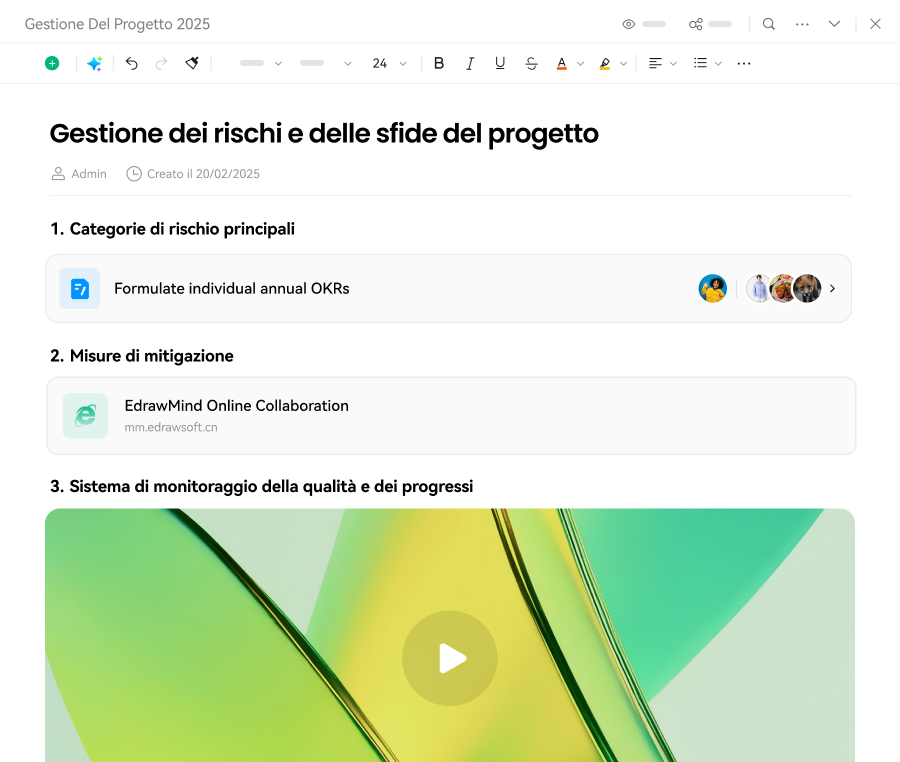Screen dimensions: 900x762
Task: Expand the Formulate individual annual OKRs task chevron
Action: point(832,288)
